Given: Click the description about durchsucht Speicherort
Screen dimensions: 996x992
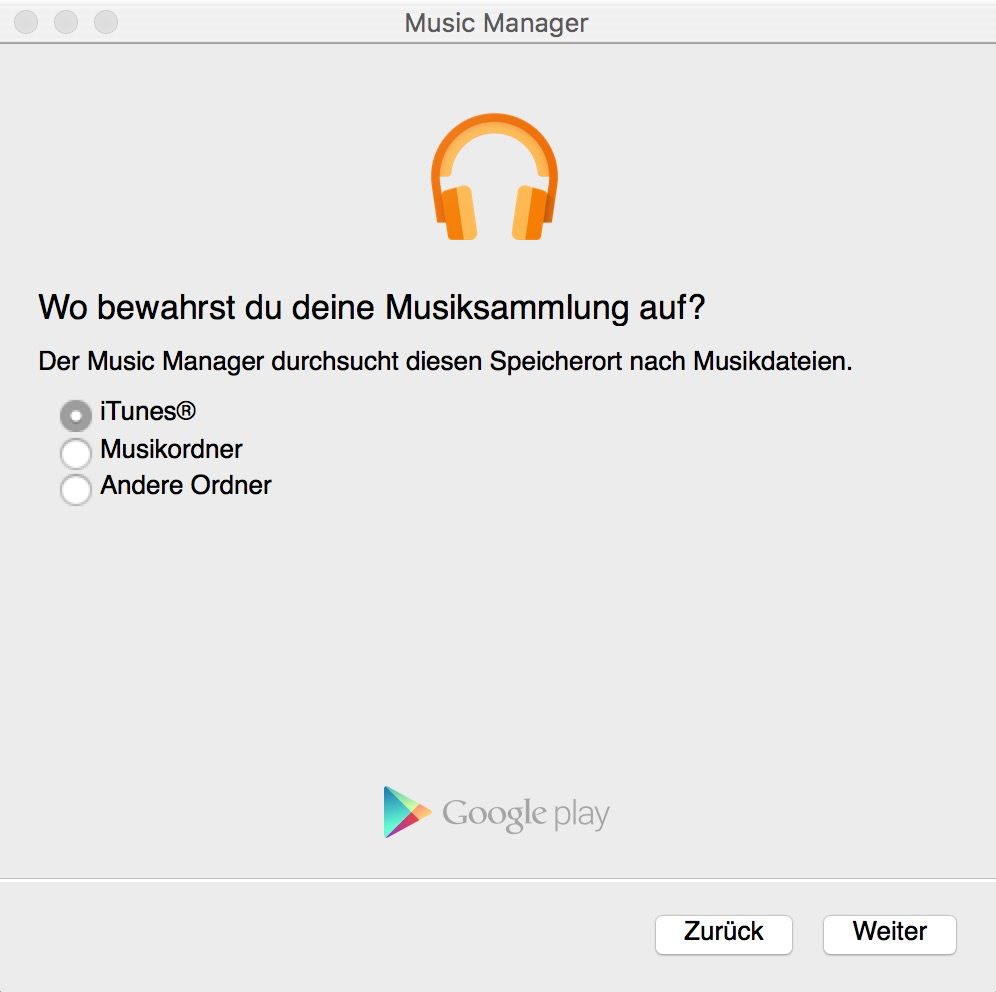Looking at the screenshot, I should [444, 361].
